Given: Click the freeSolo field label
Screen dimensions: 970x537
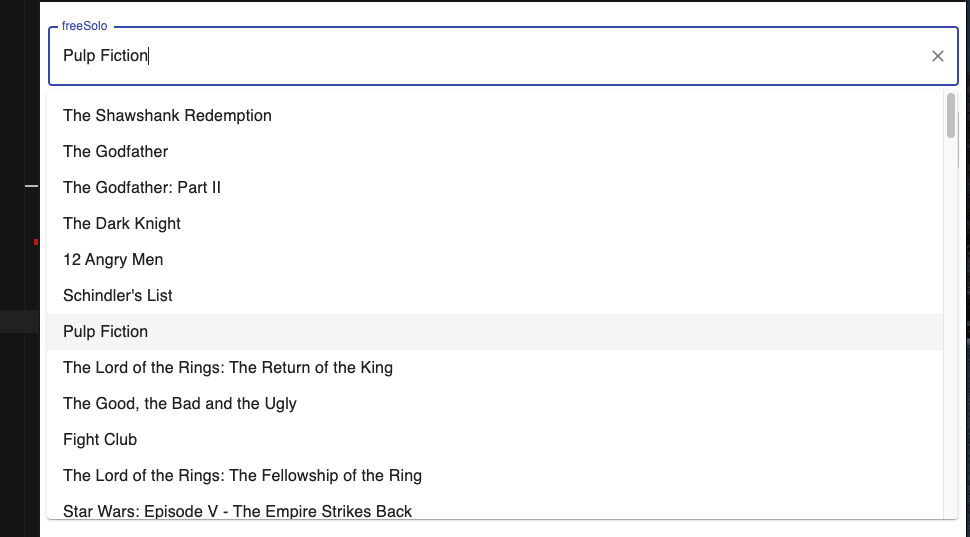Looking at the screenshot, I should pos(85,26).
